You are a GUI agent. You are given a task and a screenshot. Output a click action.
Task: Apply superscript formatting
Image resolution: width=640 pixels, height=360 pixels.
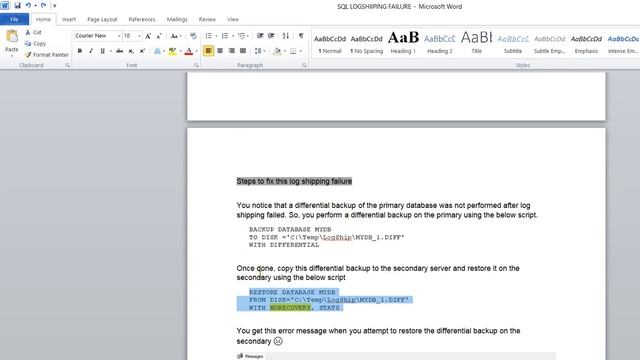(142, 51)
